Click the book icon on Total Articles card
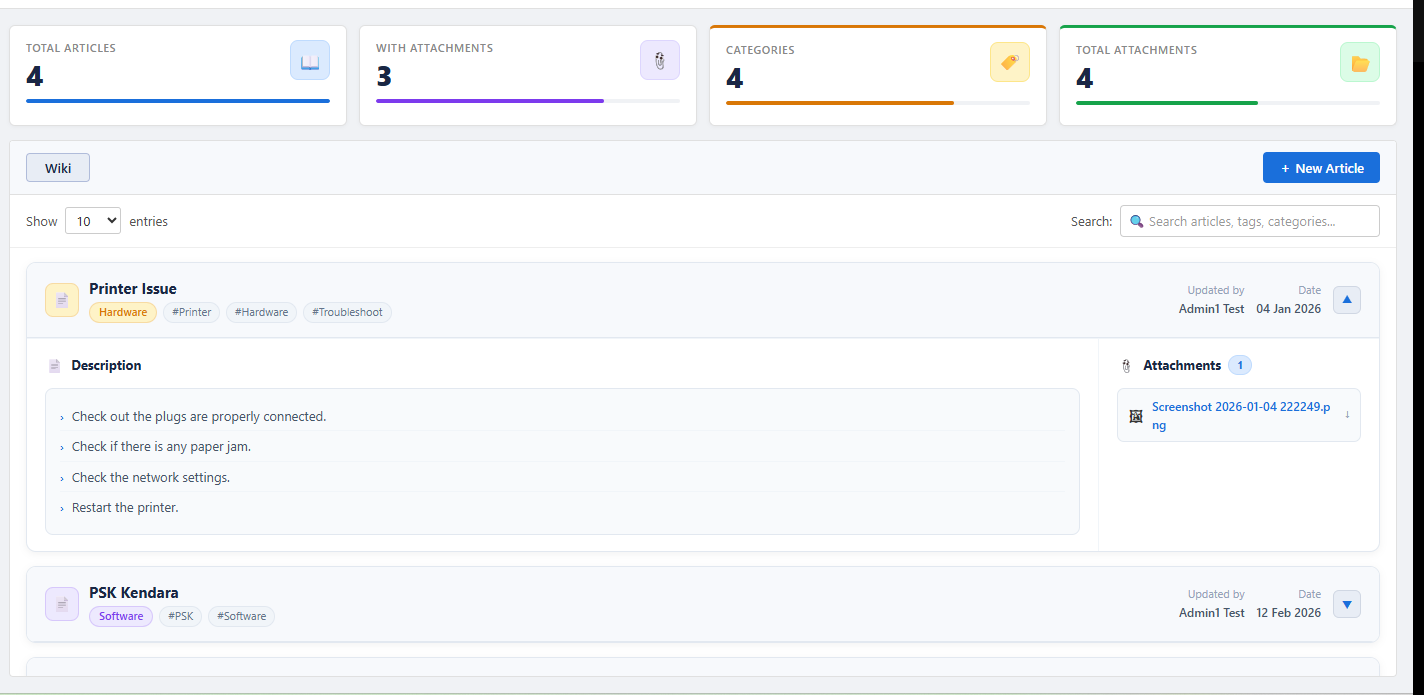 pos(310,60)
